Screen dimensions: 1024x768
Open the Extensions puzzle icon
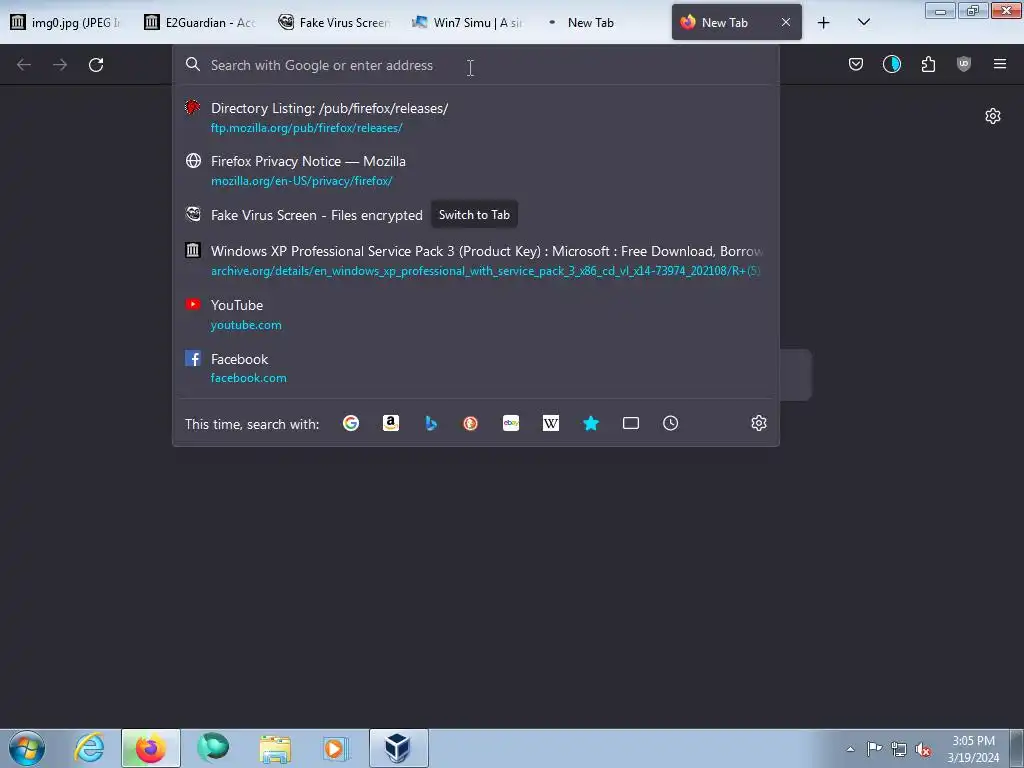(928, 64)
